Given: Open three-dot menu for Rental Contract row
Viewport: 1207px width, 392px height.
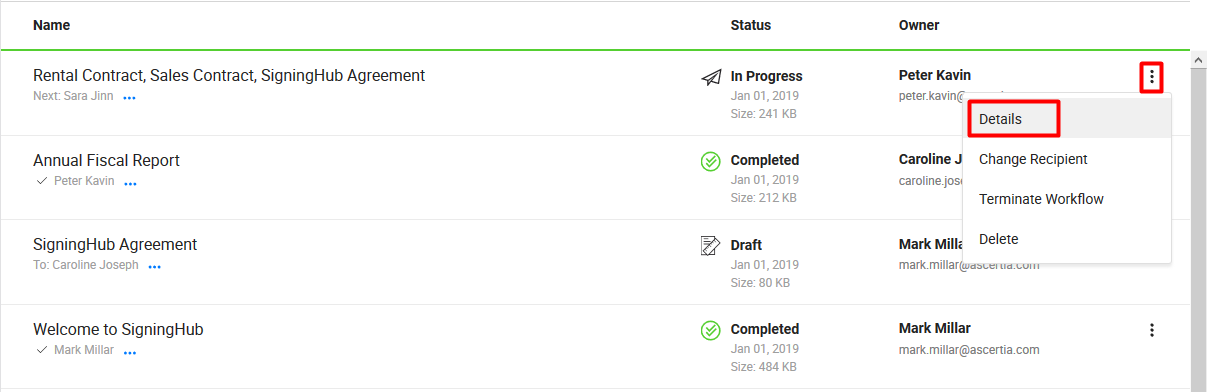Looking at the screenshot, I should click(x=1152, y=76).
